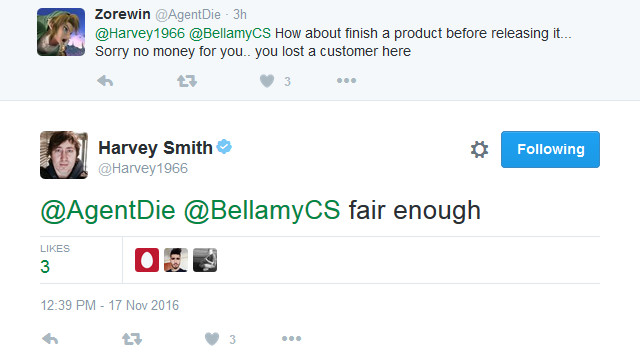Click the Harvey Smith display name
The image size is (640, 360).
pos(155,148)
